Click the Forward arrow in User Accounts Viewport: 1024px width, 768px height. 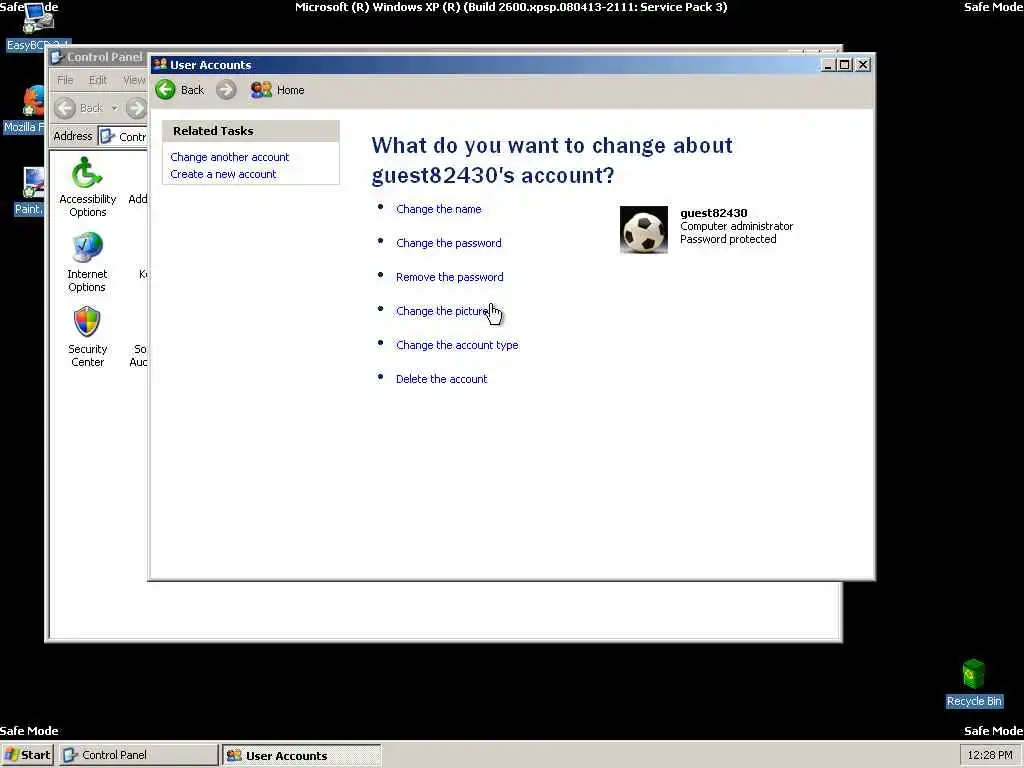[226, 89]
